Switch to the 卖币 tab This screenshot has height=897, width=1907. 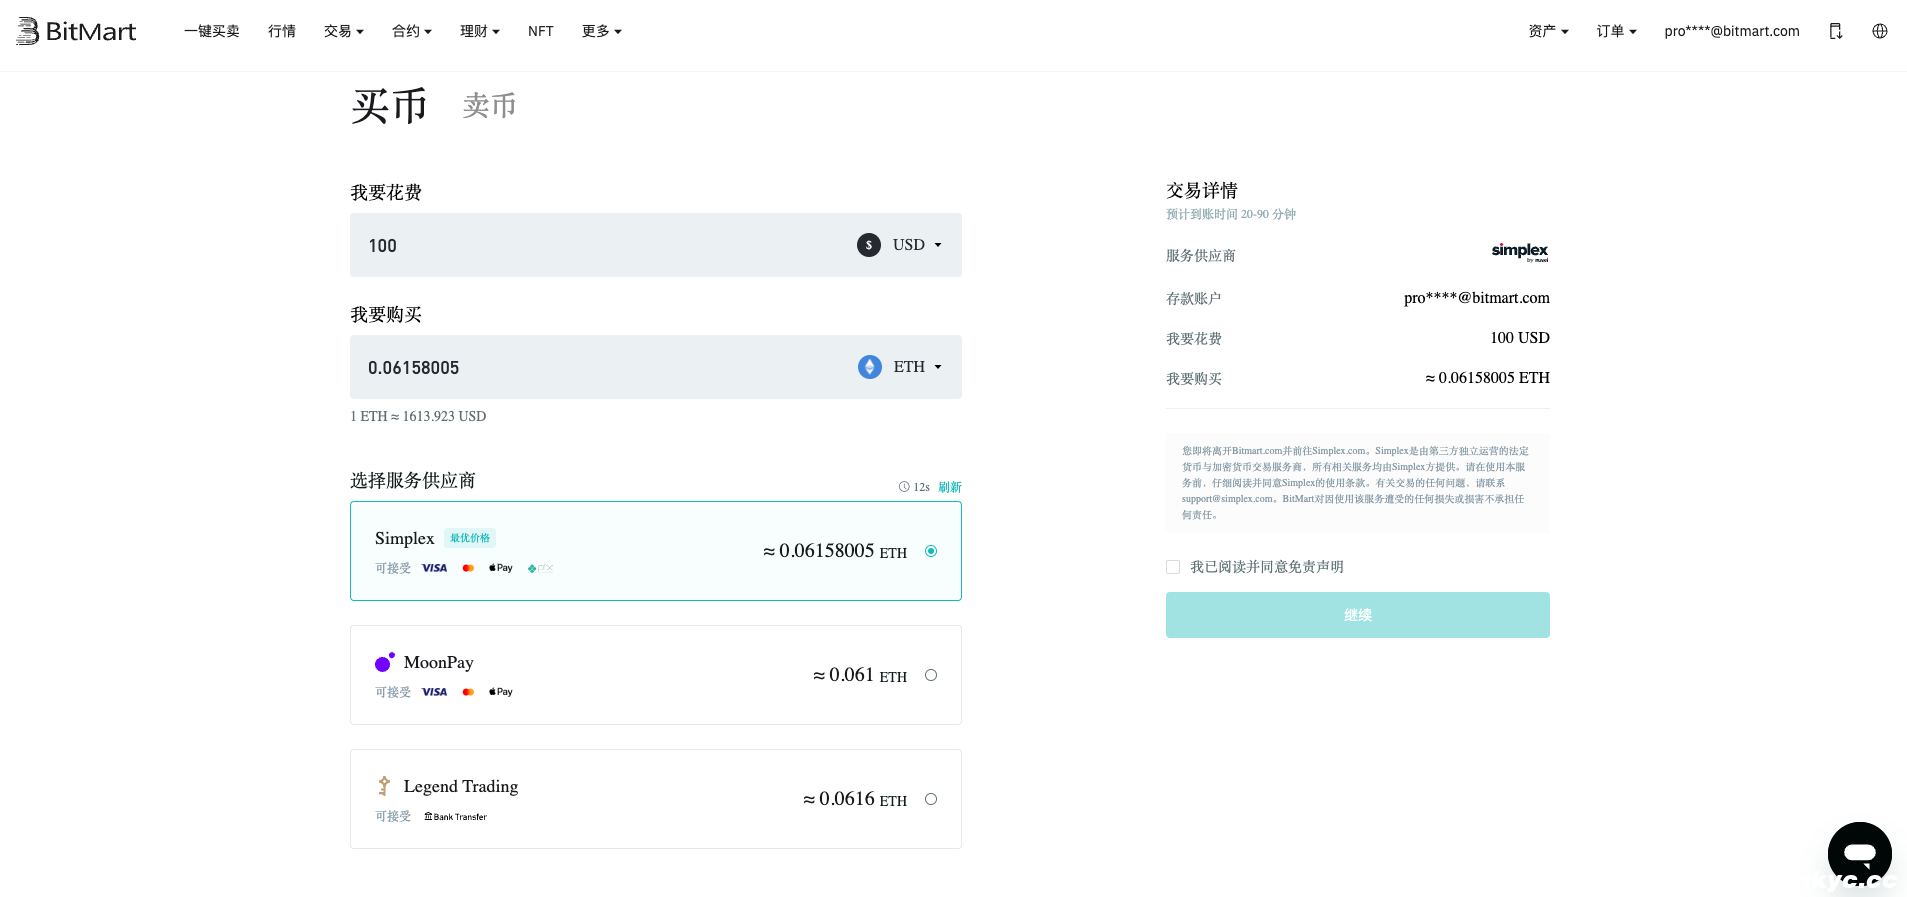coord(489,105)
